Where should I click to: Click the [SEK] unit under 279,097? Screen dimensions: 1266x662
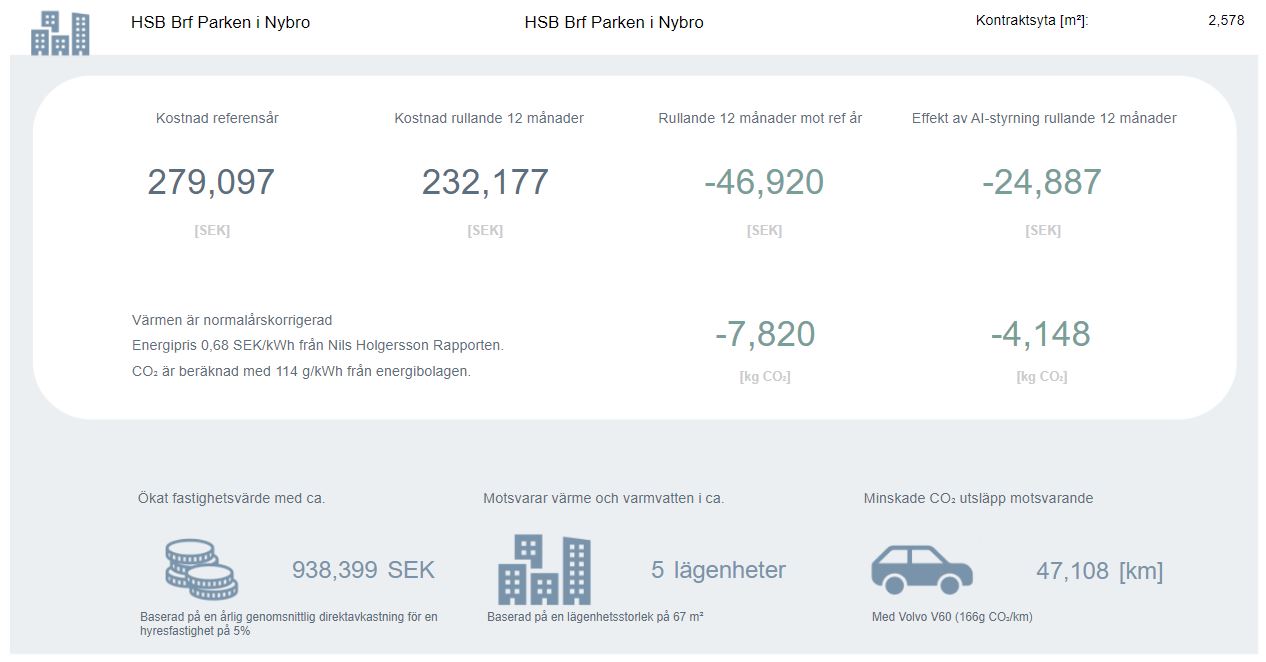(212, 230)
